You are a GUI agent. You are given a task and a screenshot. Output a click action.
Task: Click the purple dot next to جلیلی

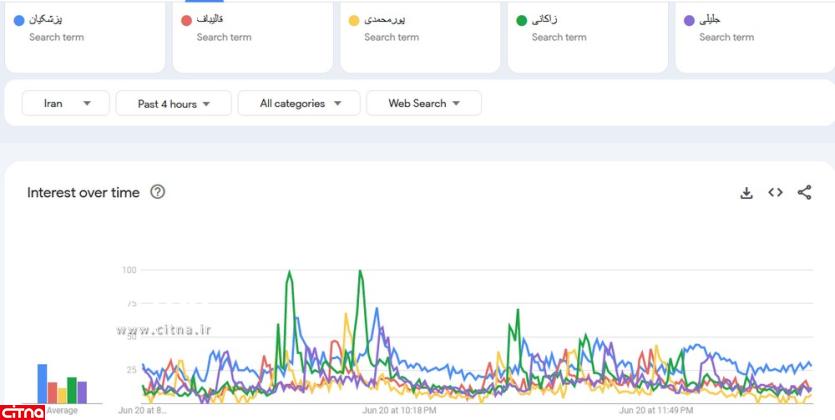[689, 20]
